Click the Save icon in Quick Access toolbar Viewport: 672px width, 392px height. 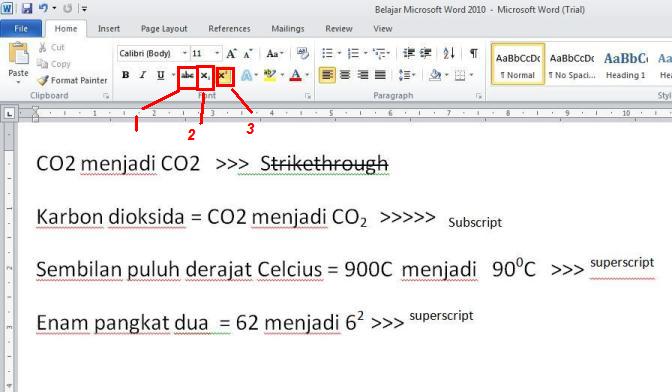coord(27,8)
